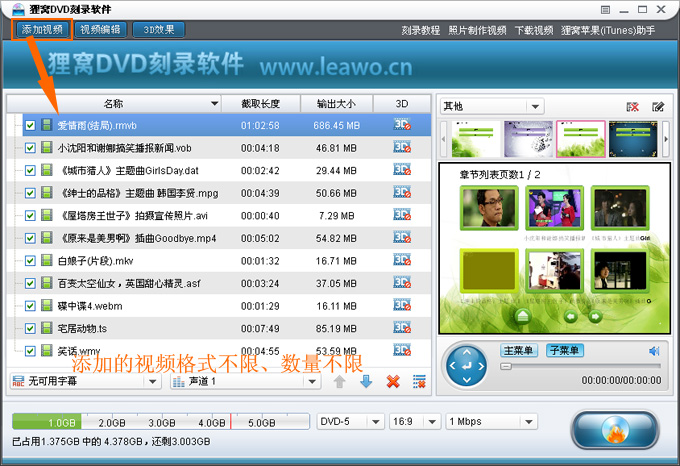This screenshot has height=466, width=680.
Task: Click the menu home button in preview
Action: 523,316
